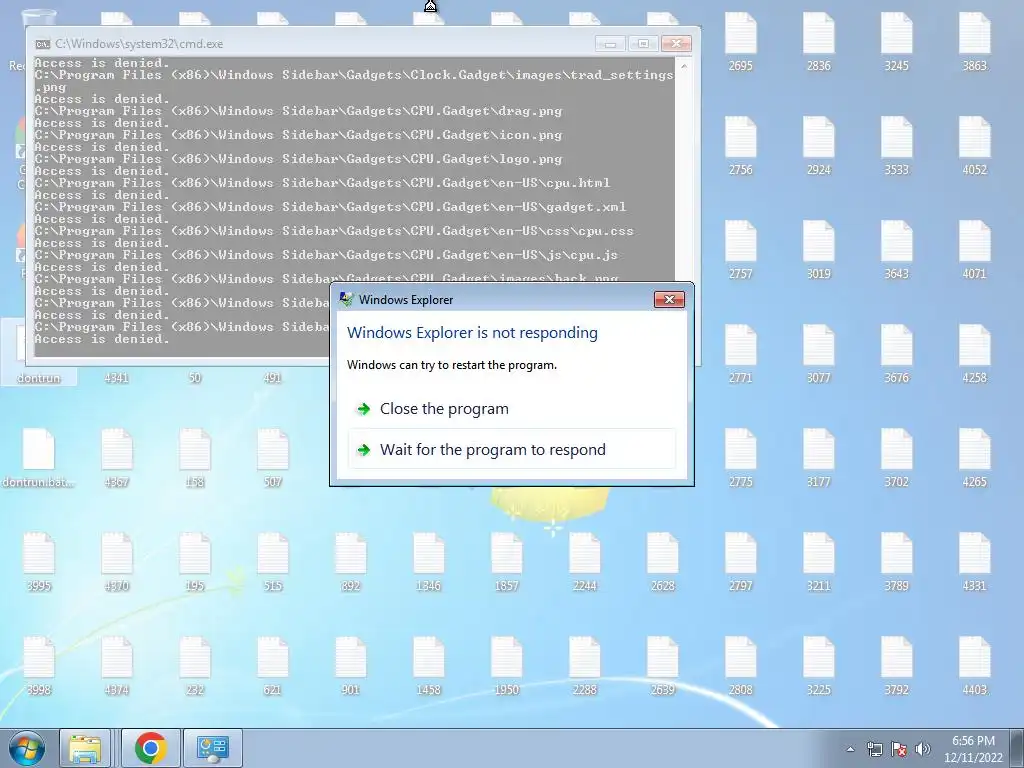Select desktop file 1857
1024x768 pixels.
click(x=506, y=562)
